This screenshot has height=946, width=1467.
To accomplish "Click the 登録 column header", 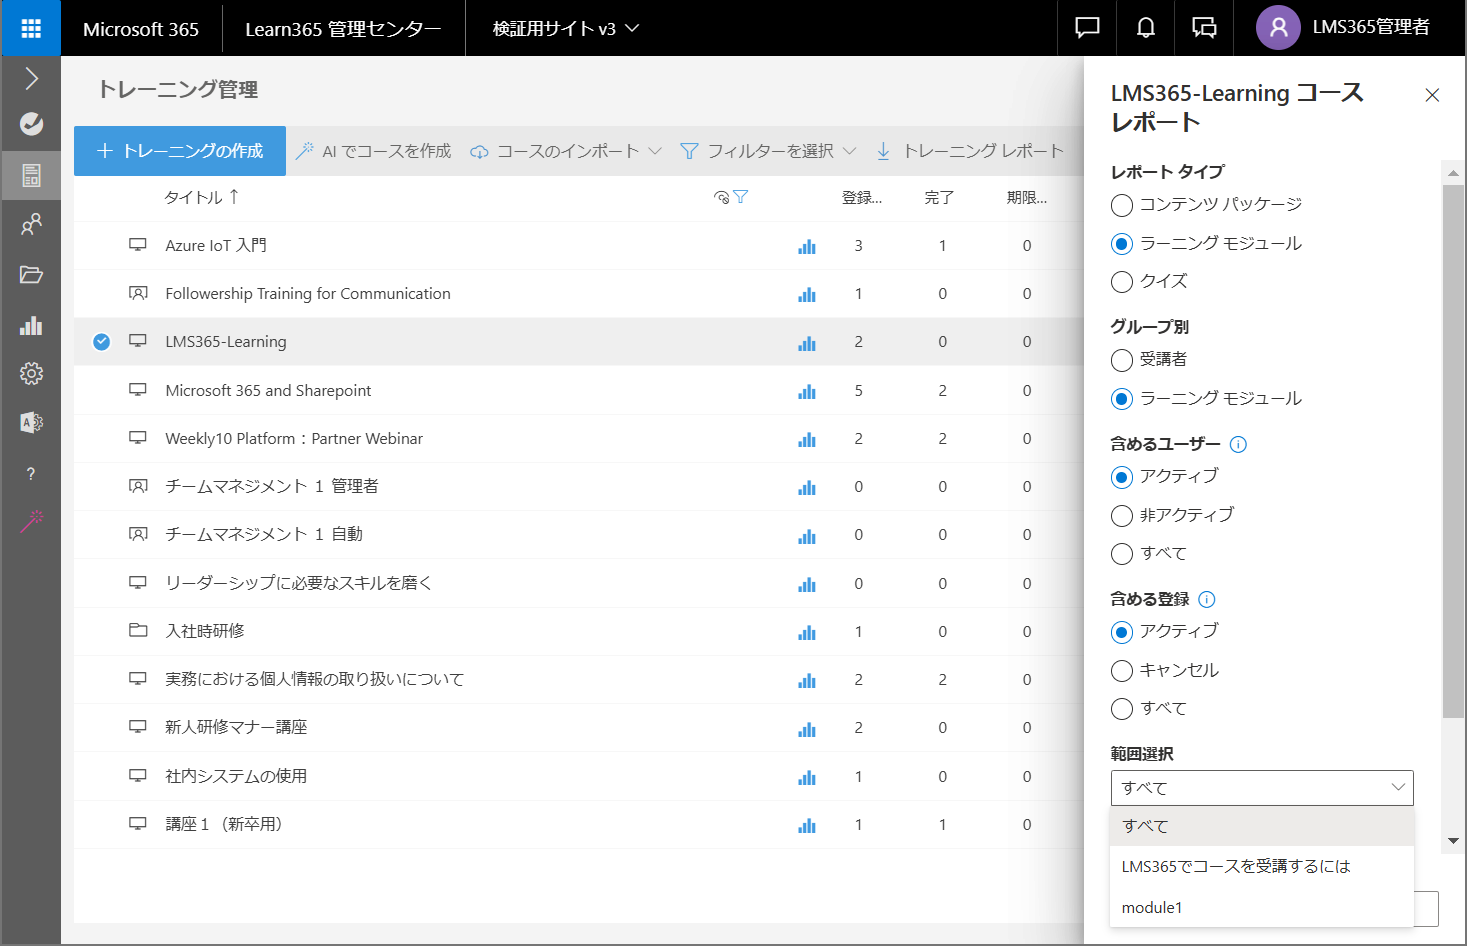I will pos(862,197).
